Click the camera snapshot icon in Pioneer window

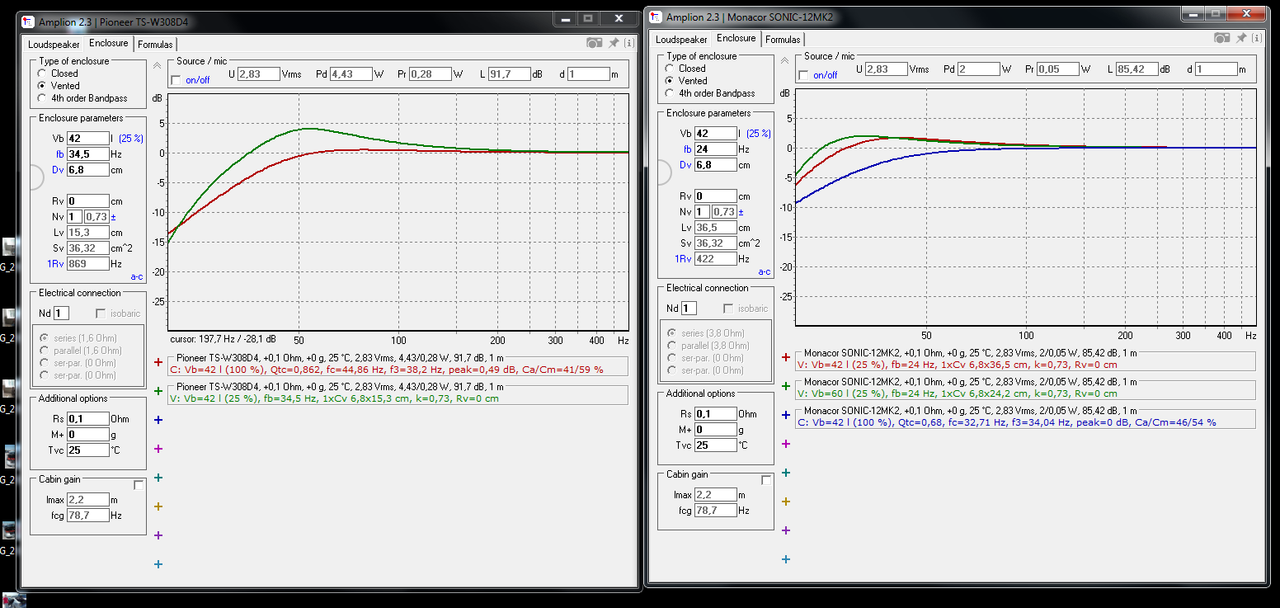594,42
